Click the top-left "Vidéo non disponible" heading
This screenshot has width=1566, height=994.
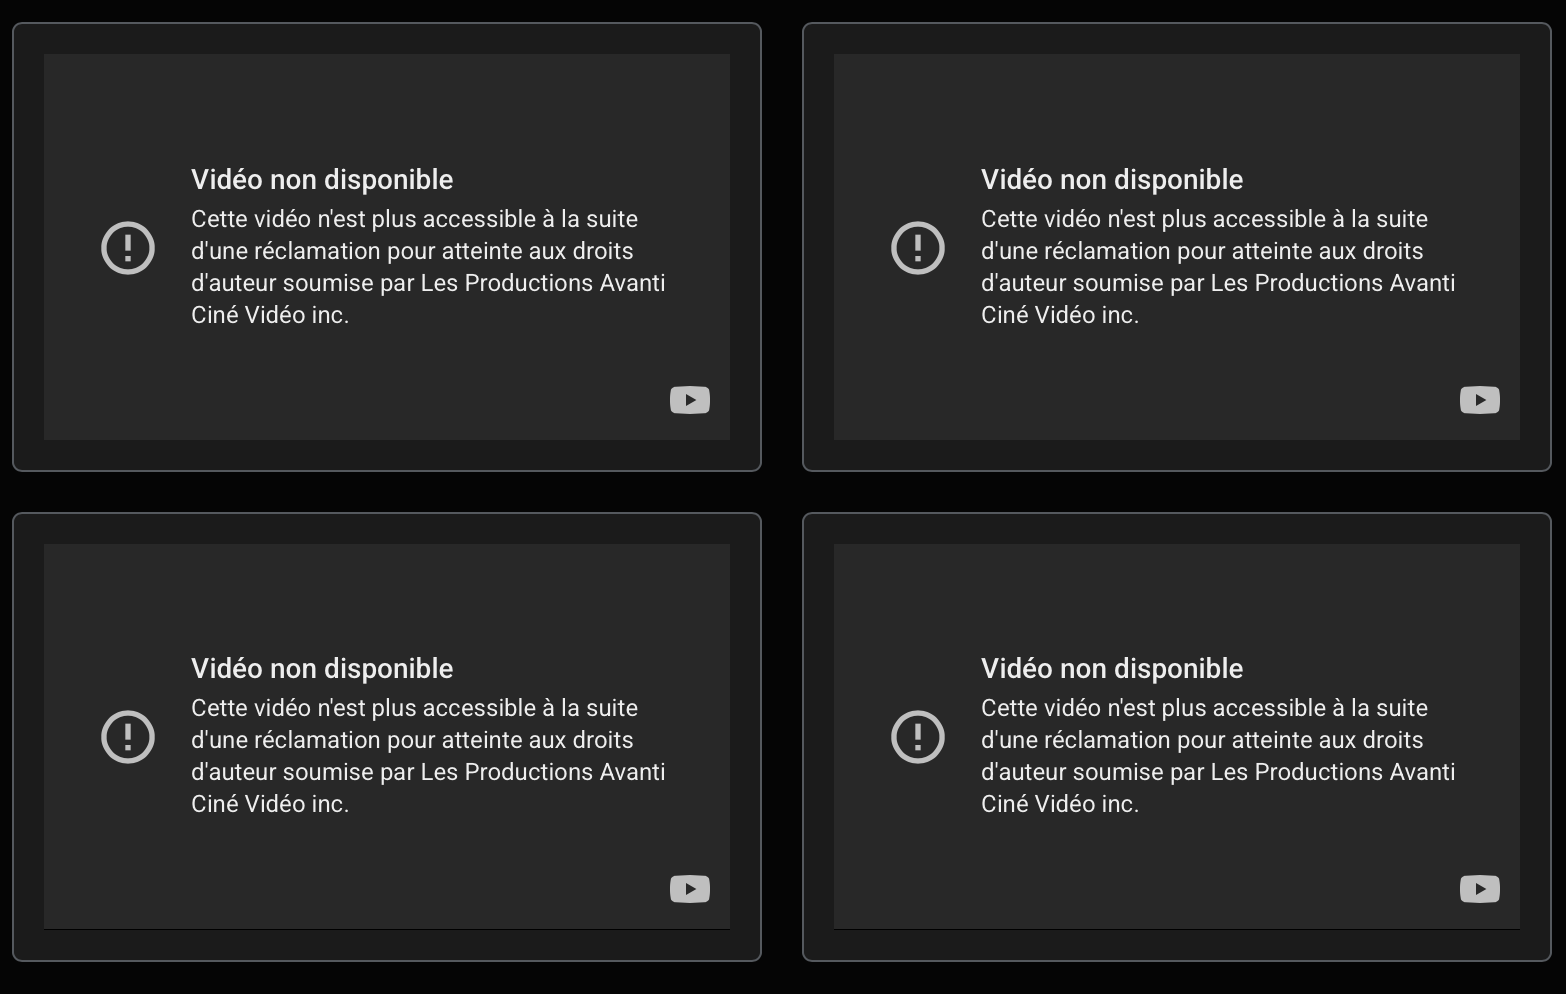point(322,180)
